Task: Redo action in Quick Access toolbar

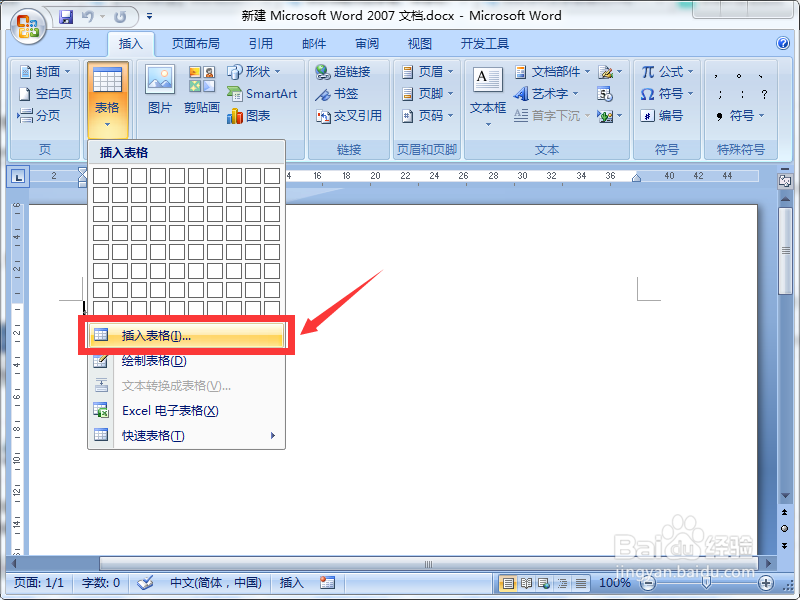Action: 120,17
